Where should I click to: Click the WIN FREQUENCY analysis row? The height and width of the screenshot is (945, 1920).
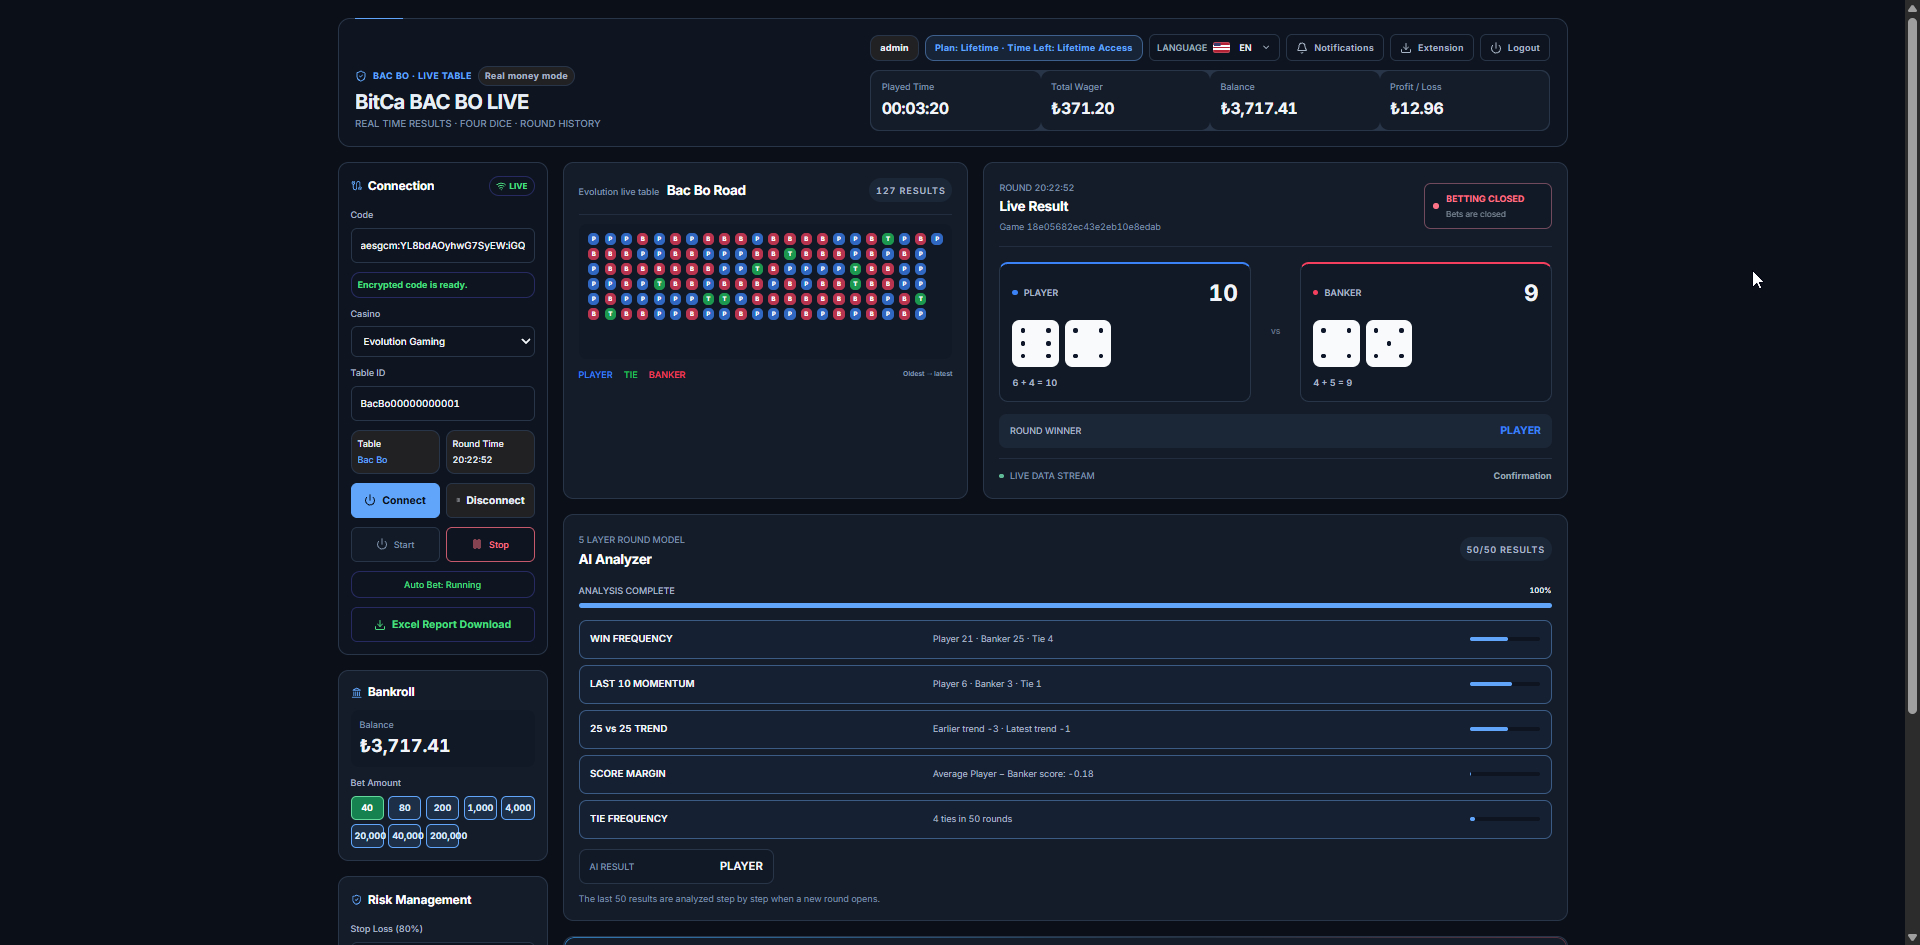click(x=1065, y=639)
